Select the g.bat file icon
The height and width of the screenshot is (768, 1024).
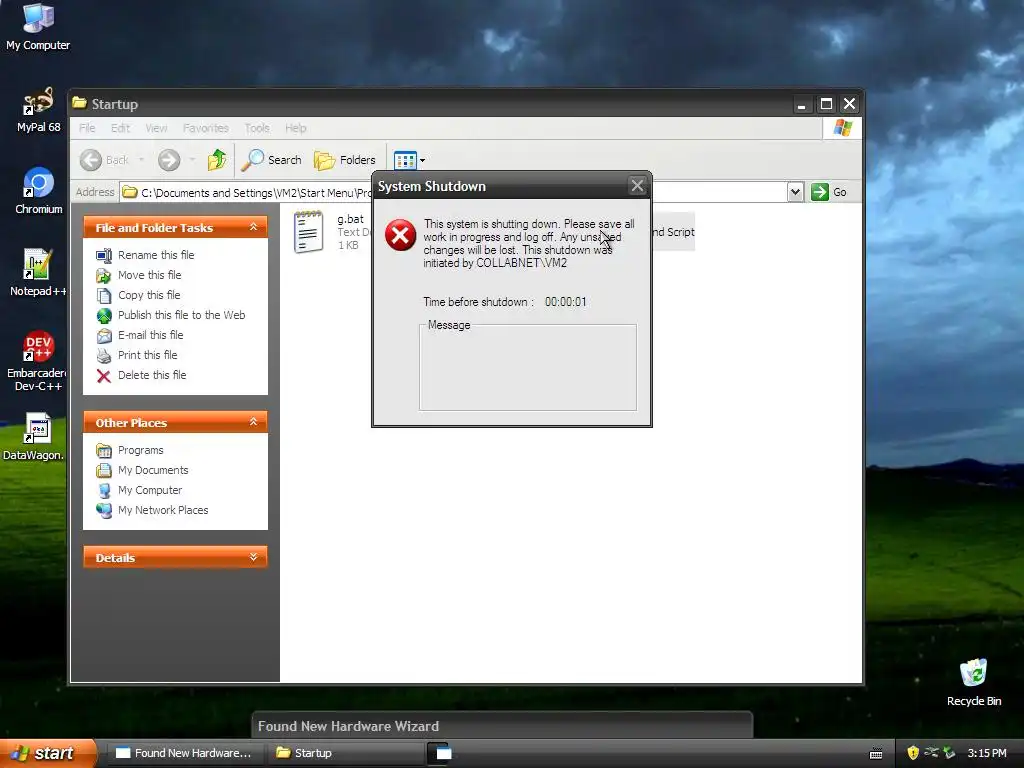tap(308, 232)
